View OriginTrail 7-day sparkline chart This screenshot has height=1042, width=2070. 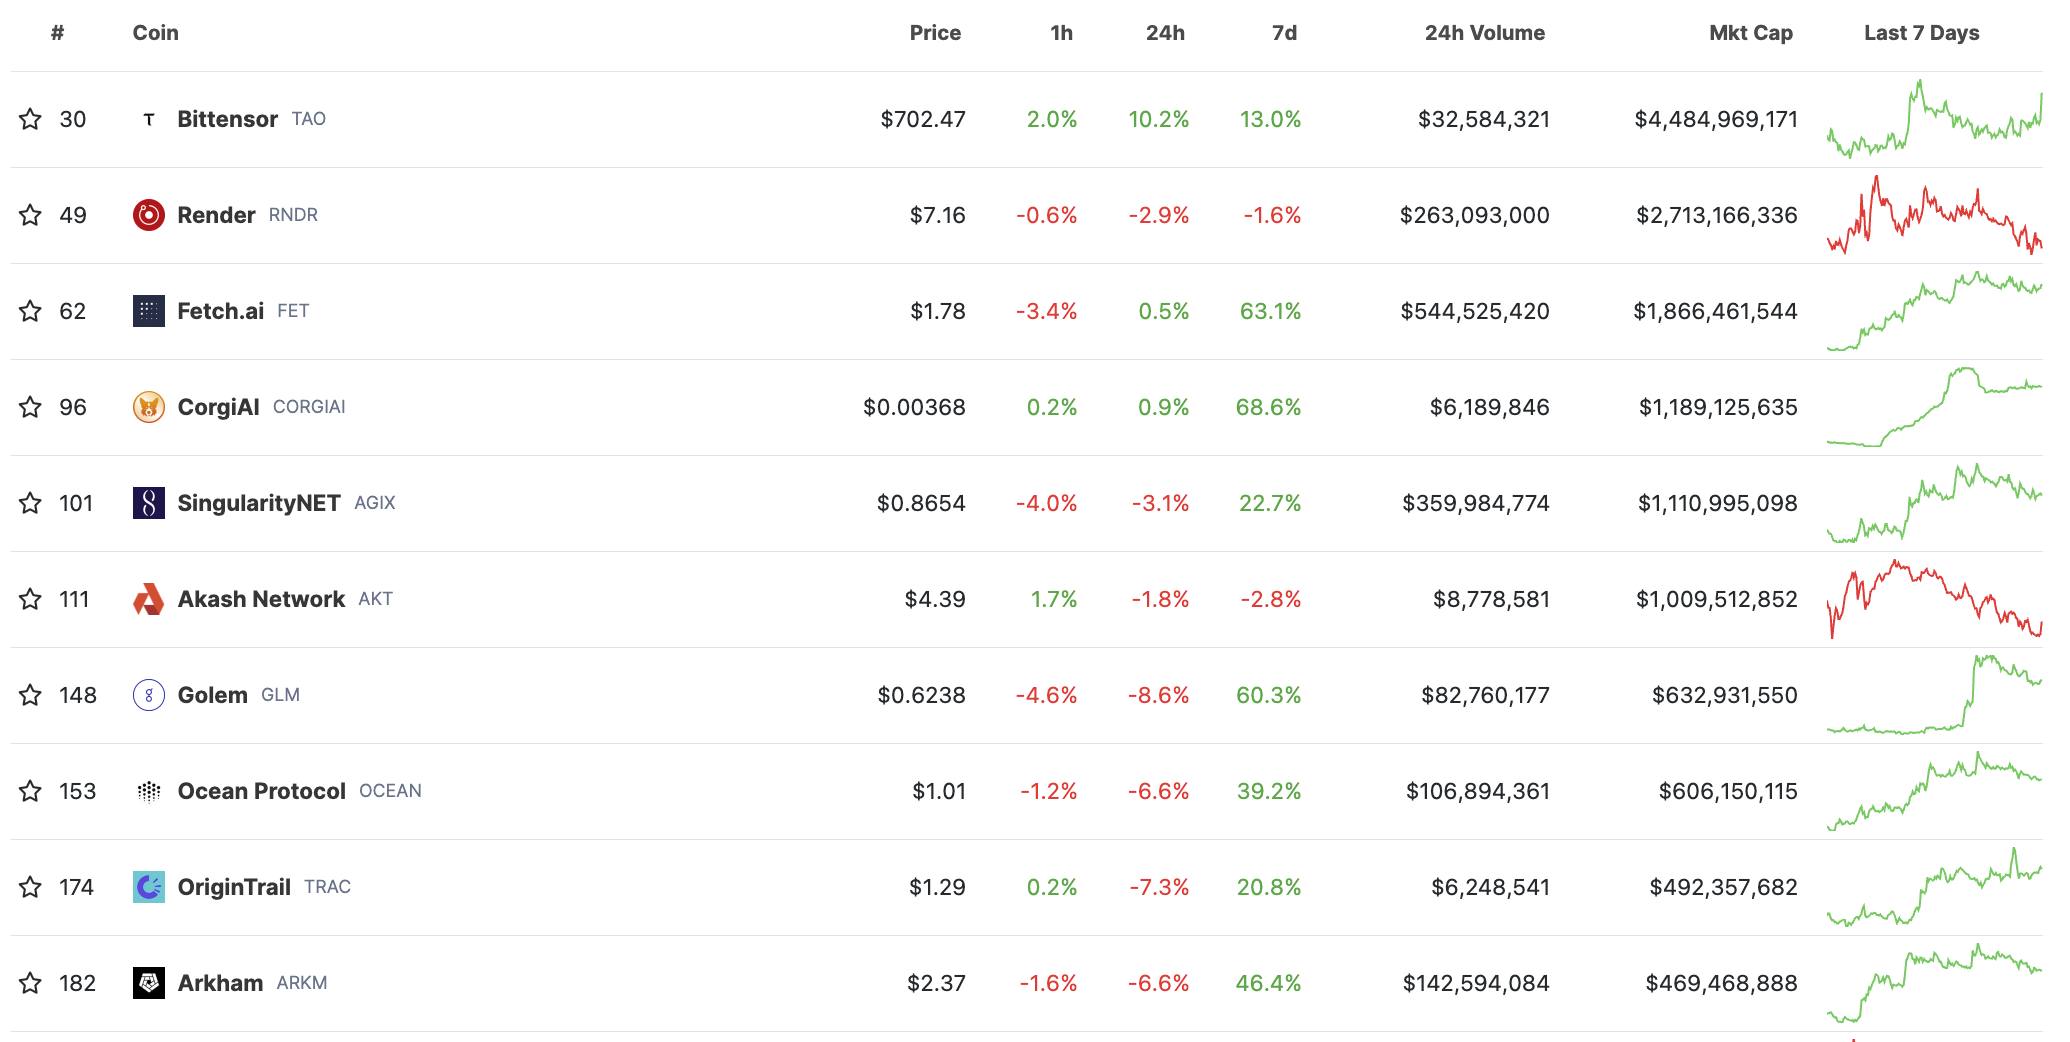1934,887
